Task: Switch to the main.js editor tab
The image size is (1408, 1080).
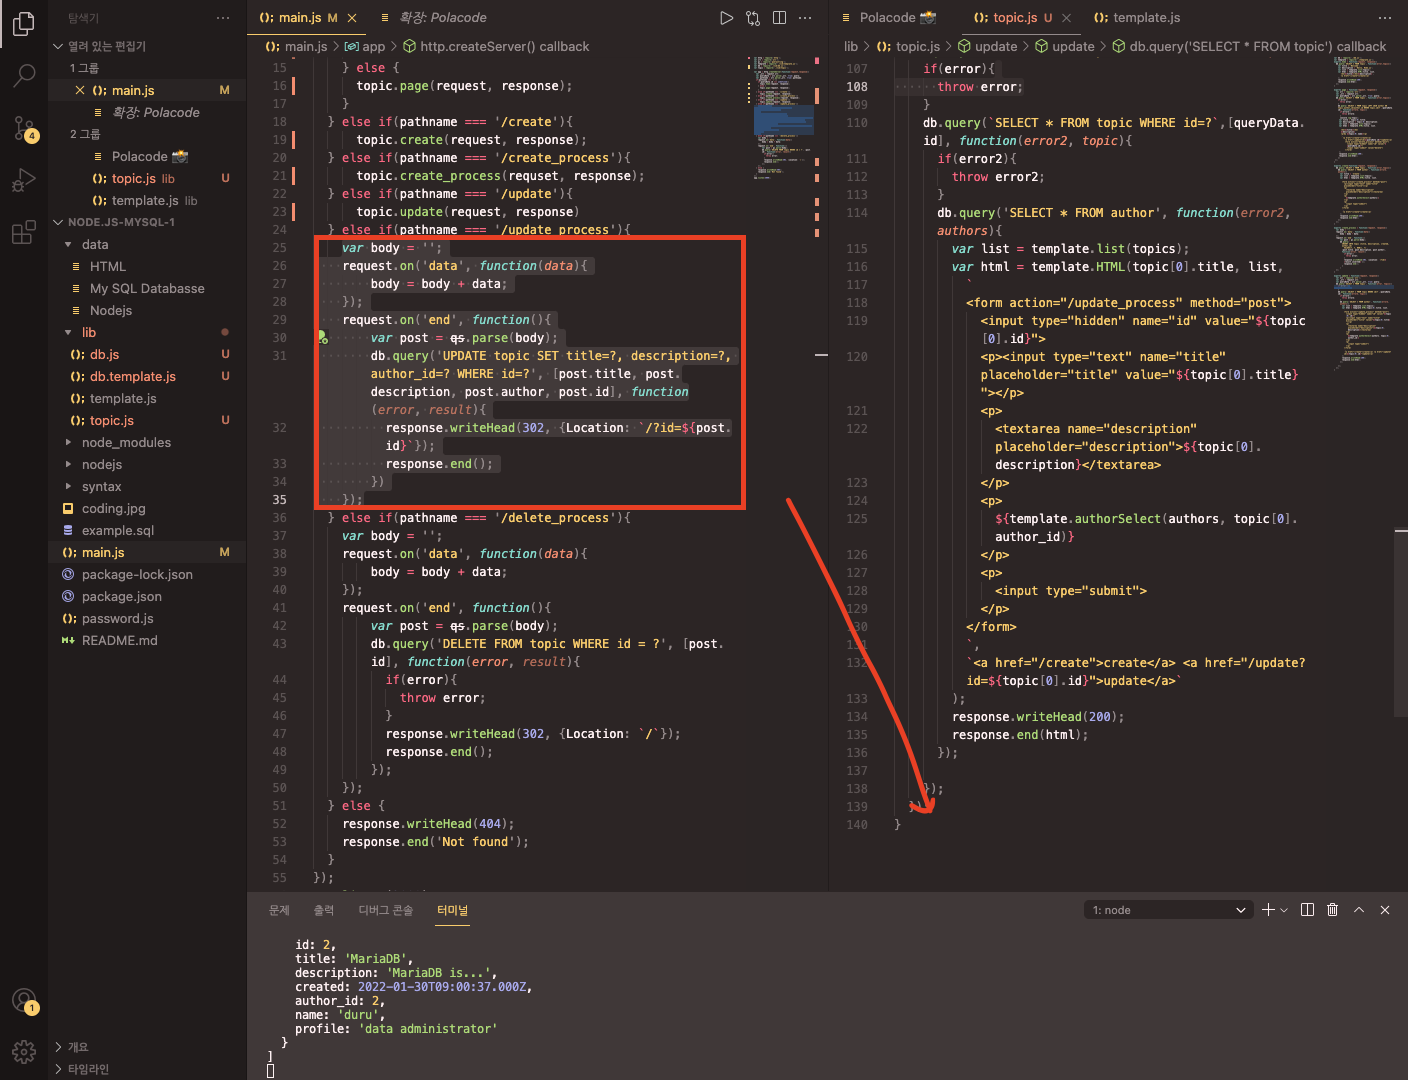Action: click(299, 18)
